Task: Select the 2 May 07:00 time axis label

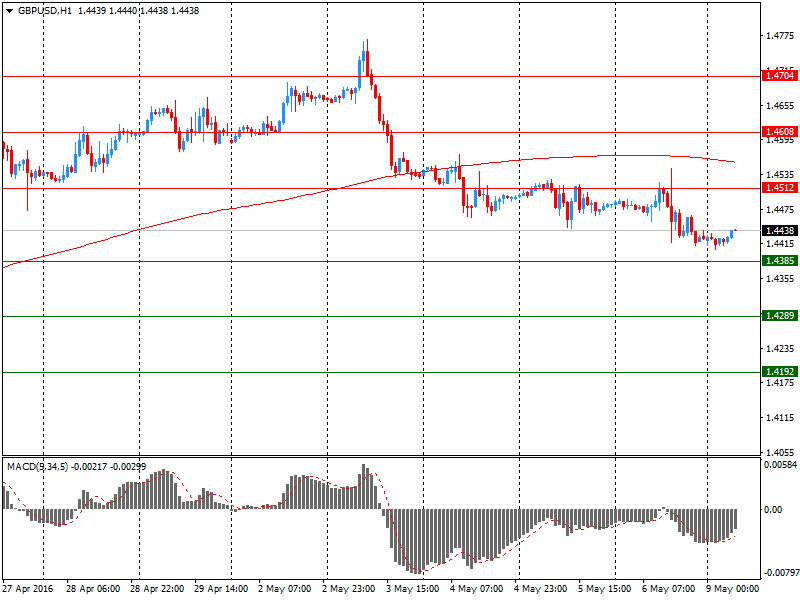Action: 284,589
